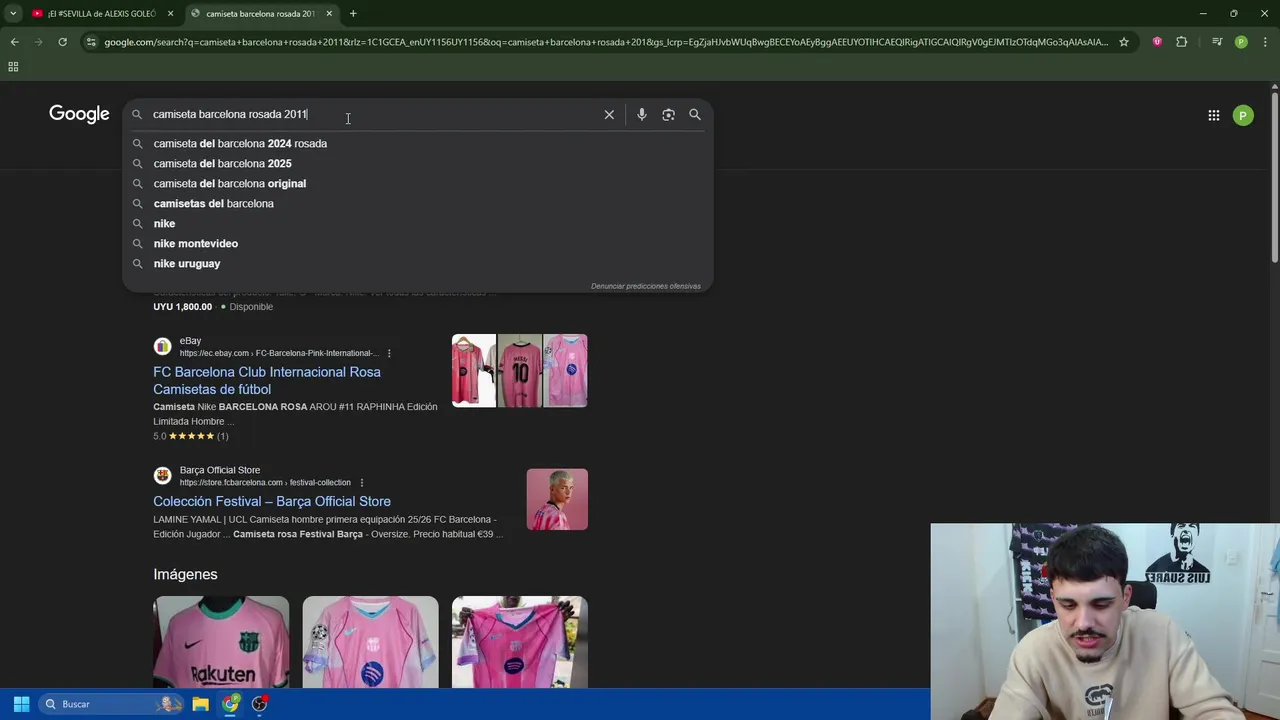Open the Chrome side panel icon

[1217, 42]
